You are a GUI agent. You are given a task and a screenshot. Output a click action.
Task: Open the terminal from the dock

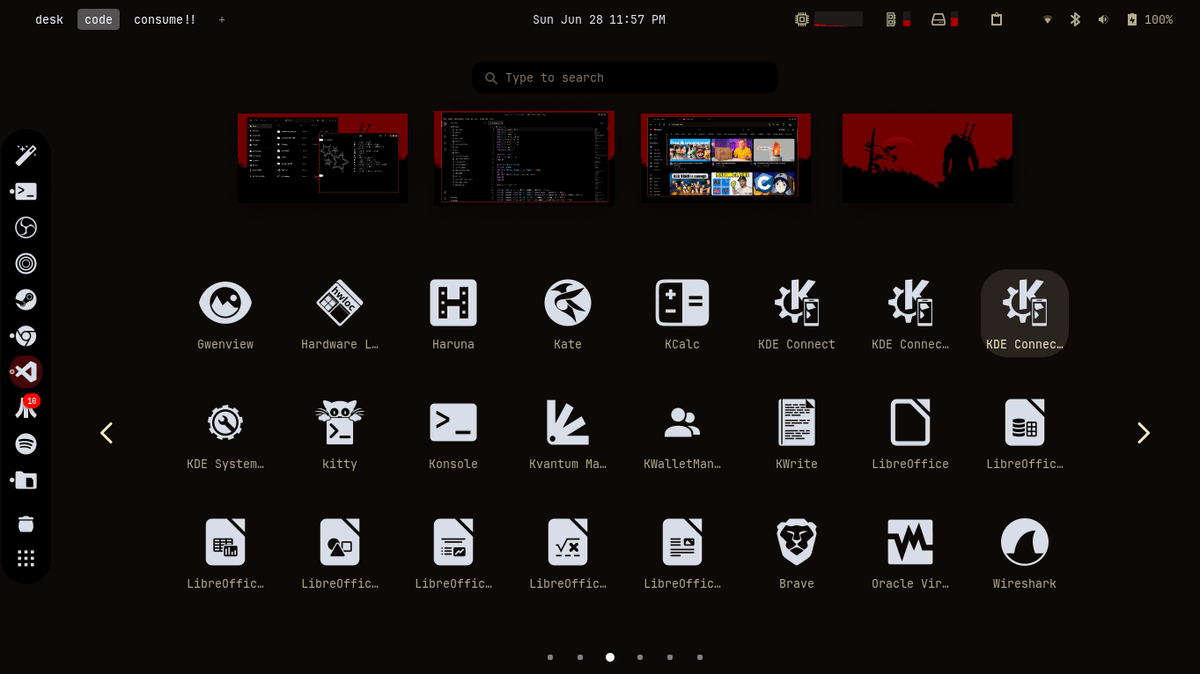tap(26, 191)
